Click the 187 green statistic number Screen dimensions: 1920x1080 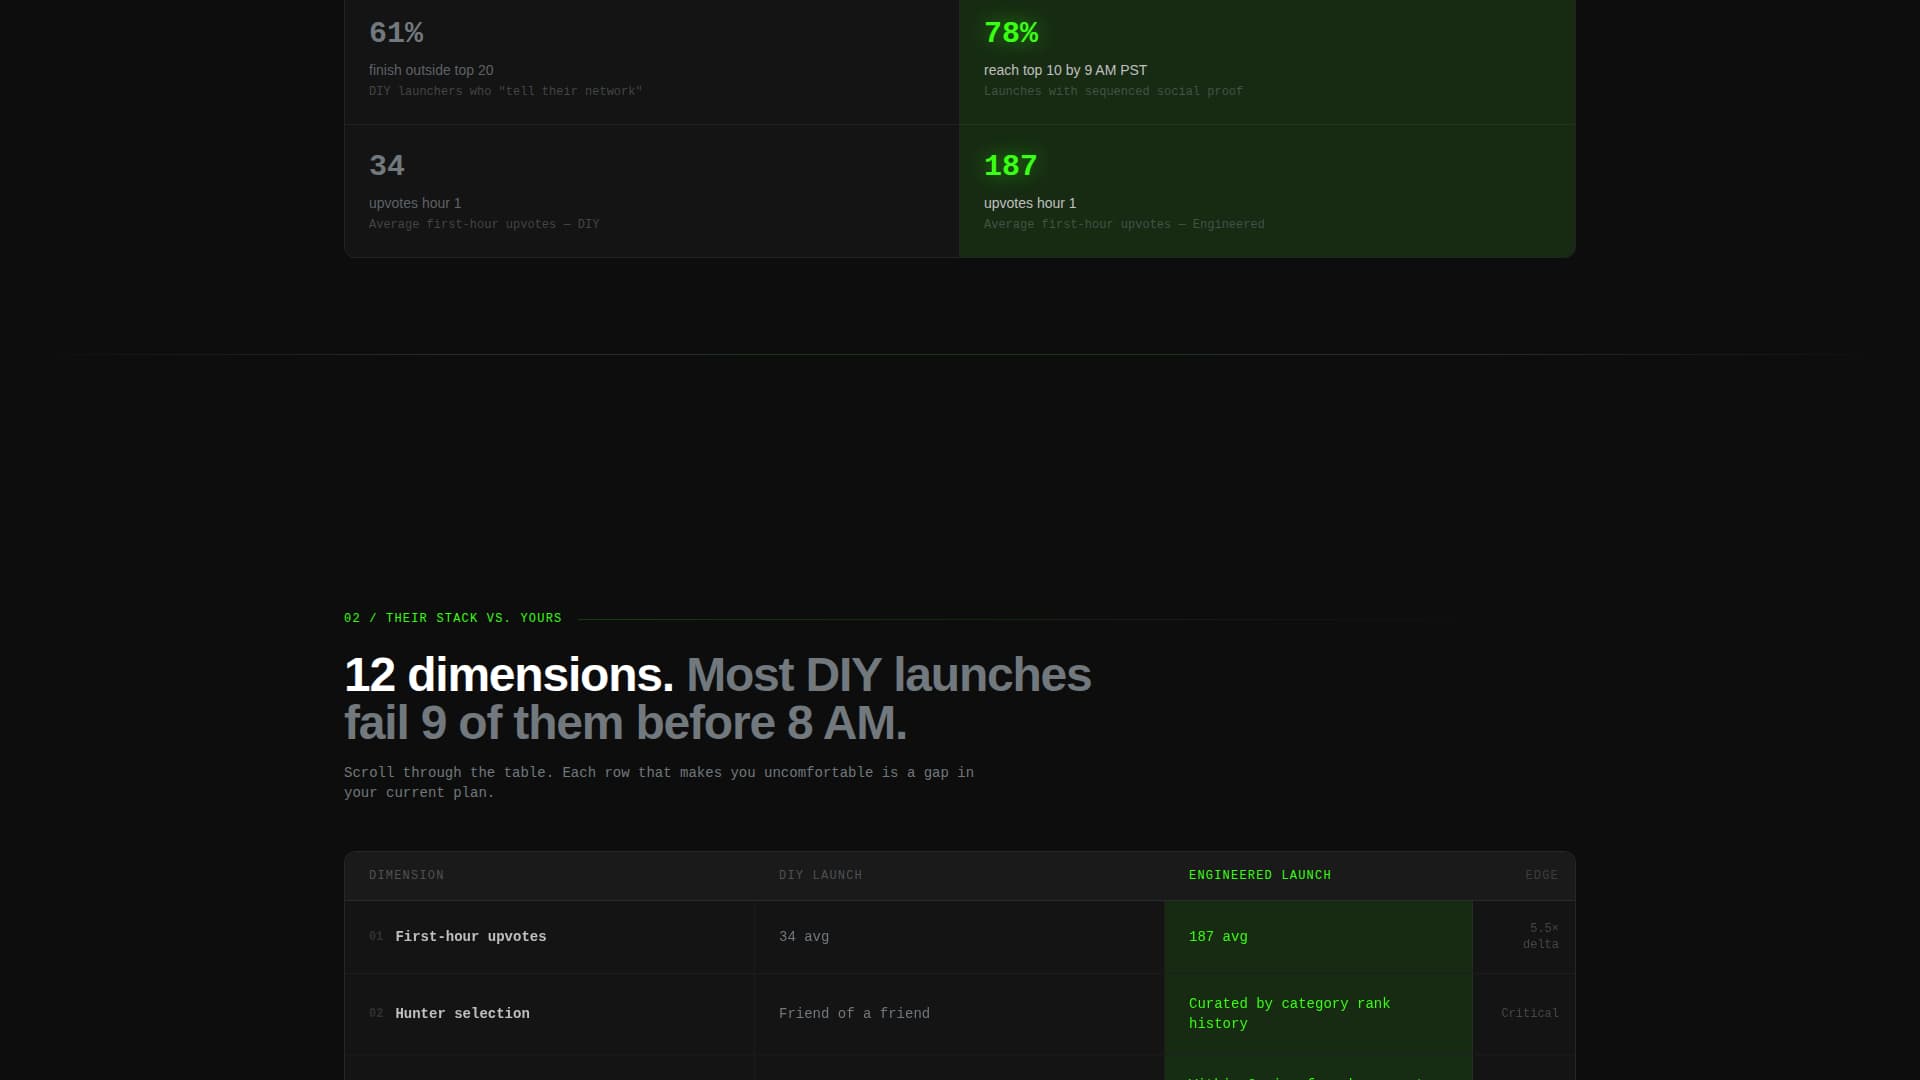point(1011,166)
